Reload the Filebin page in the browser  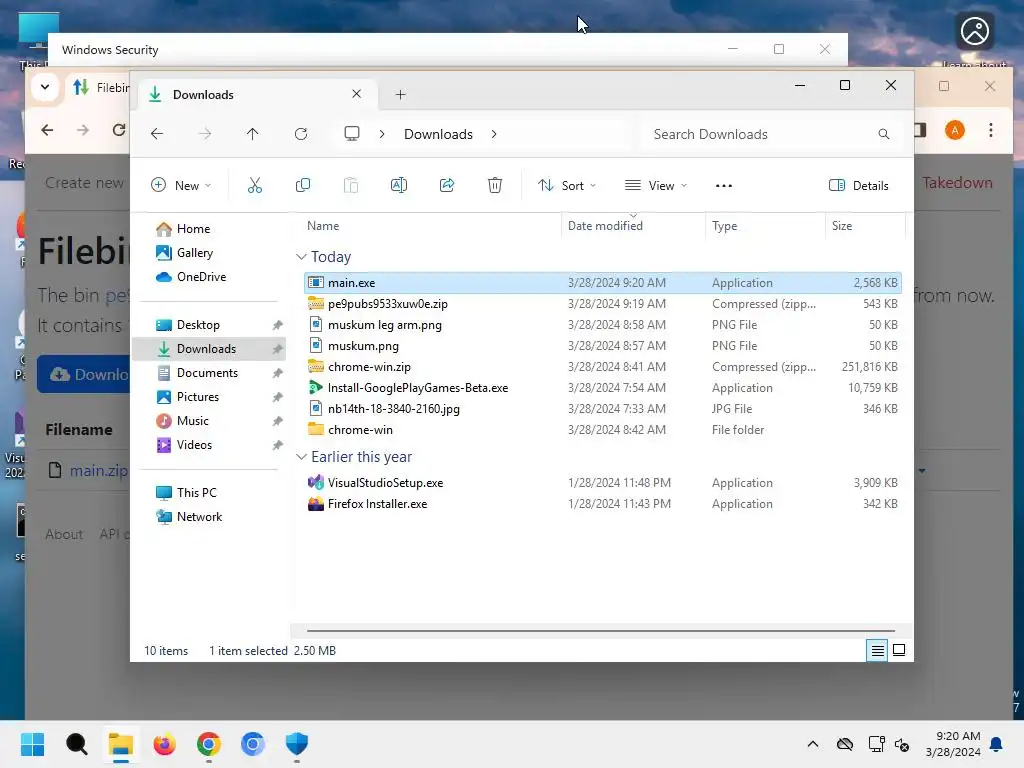click(x=119, y=130)
